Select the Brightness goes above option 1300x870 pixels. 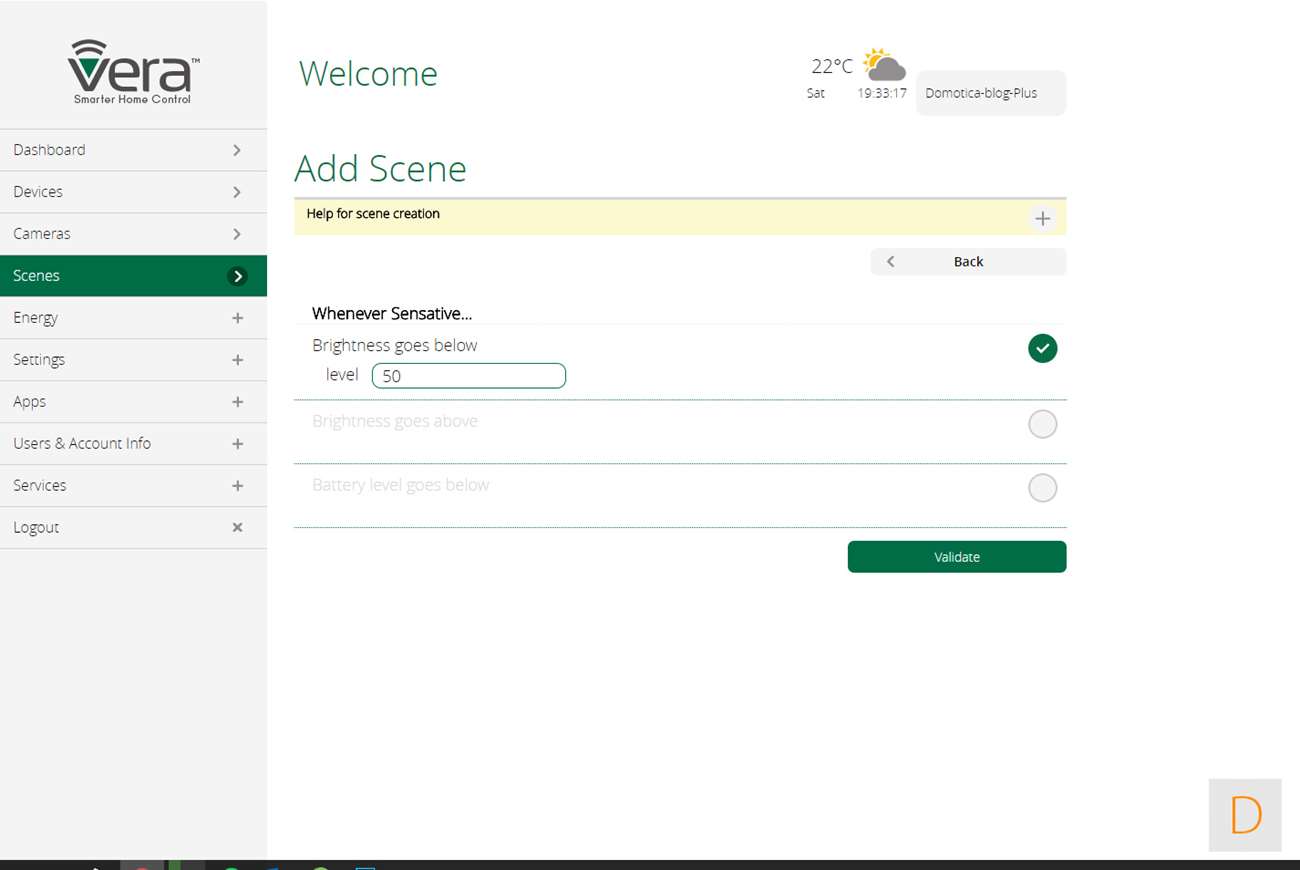[x=1042, y=424]
